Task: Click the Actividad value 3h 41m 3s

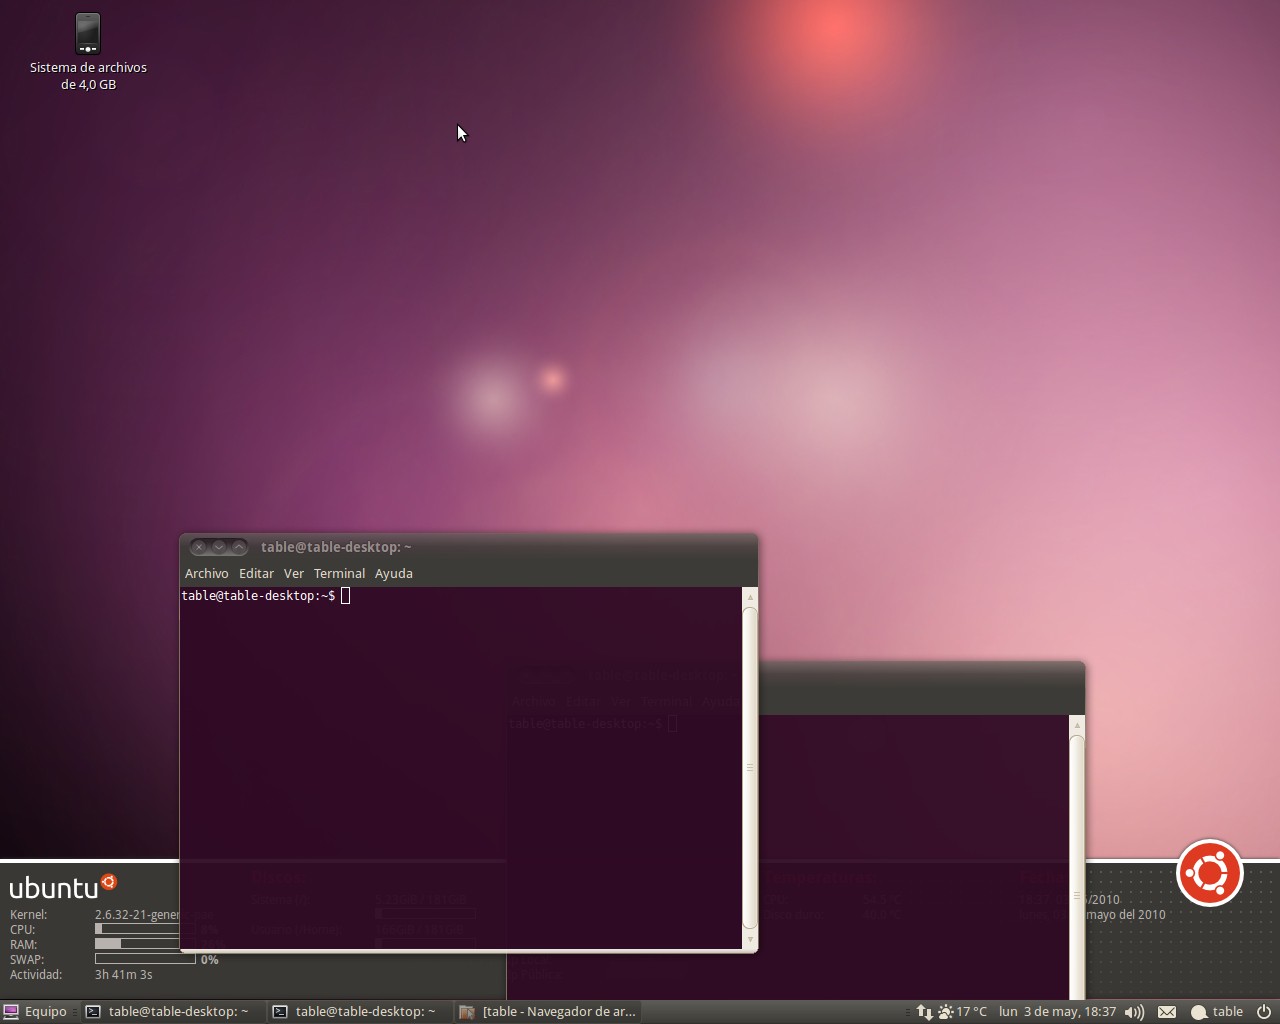Action: coord(123,974)
